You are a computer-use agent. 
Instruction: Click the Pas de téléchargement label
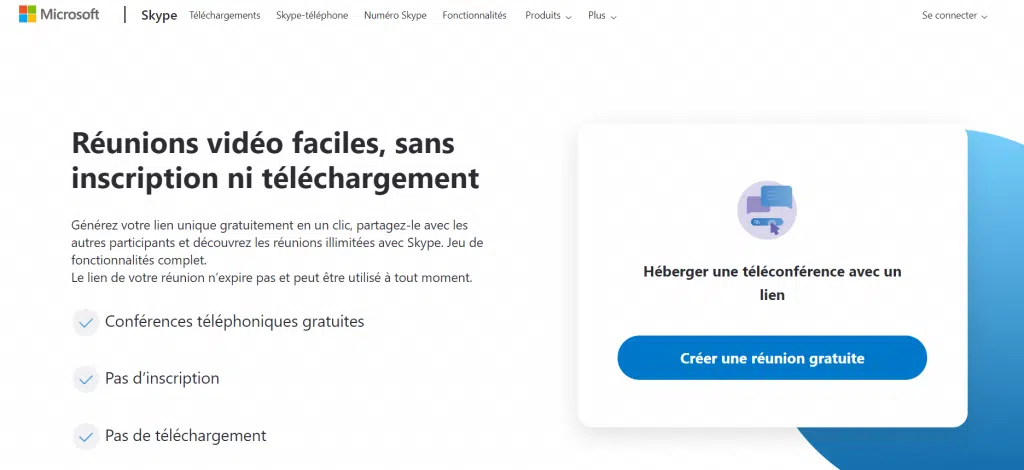click(x=185, y=435)
